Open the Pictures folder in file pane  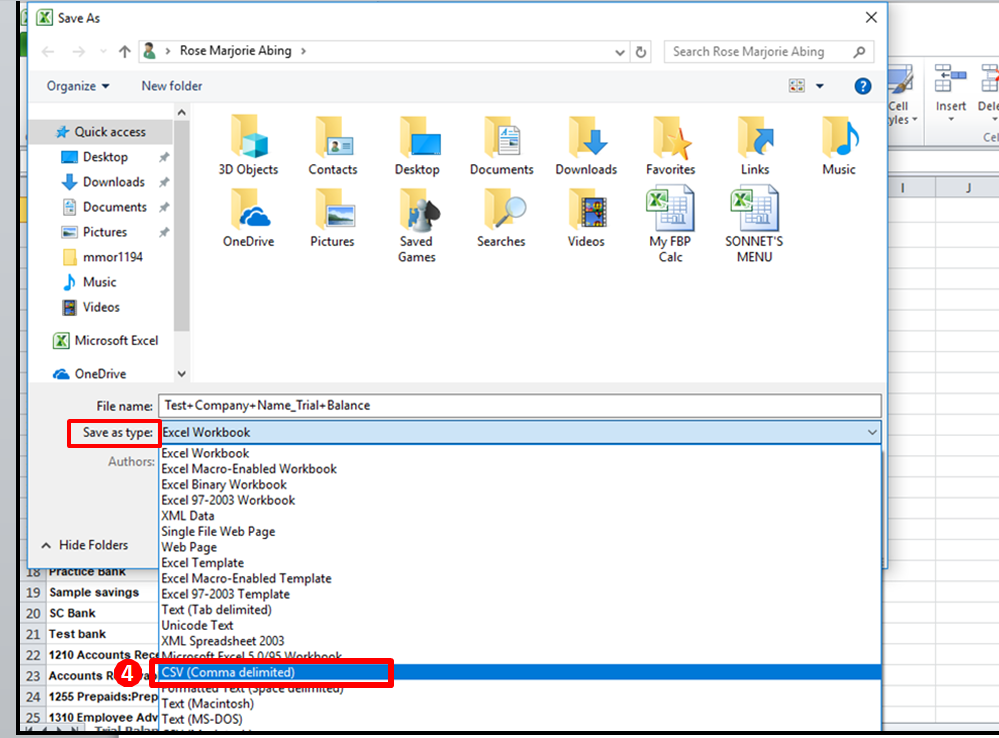pos(333,217)
